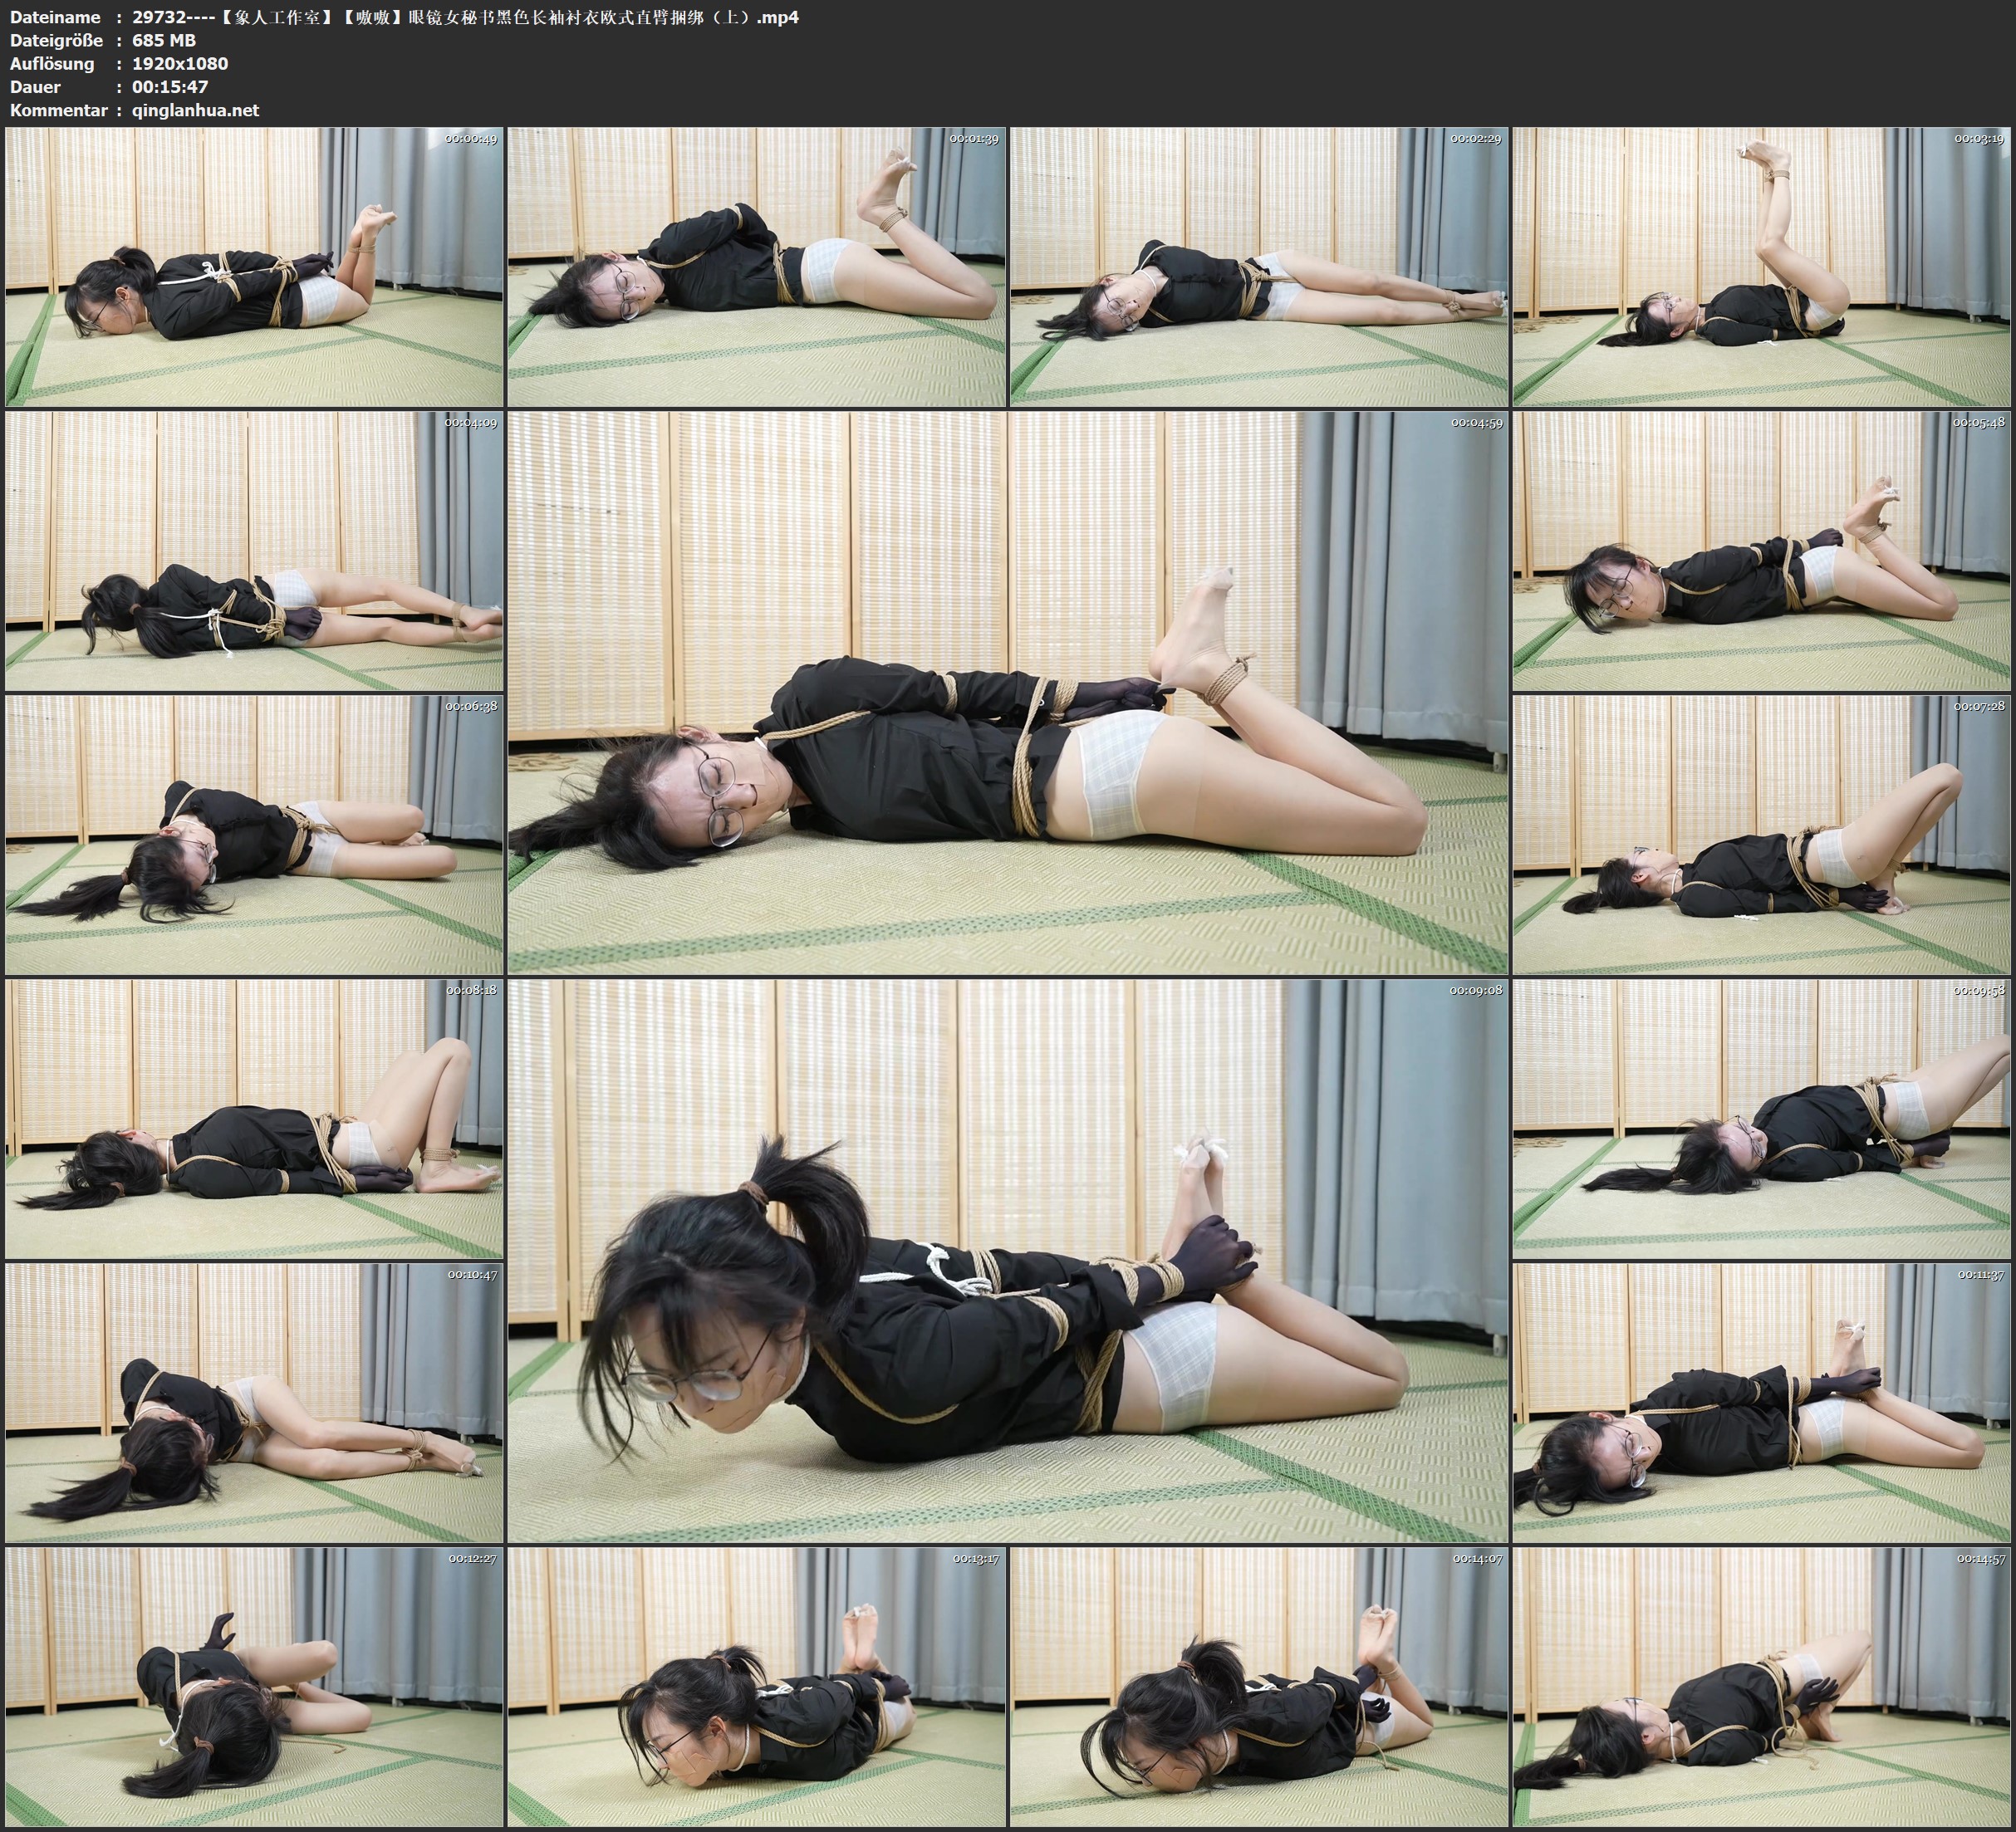Screen dimensions: 2016x1832
Task: Click the 1920x1080 resolution value
Action: click(x=180, y=63)
